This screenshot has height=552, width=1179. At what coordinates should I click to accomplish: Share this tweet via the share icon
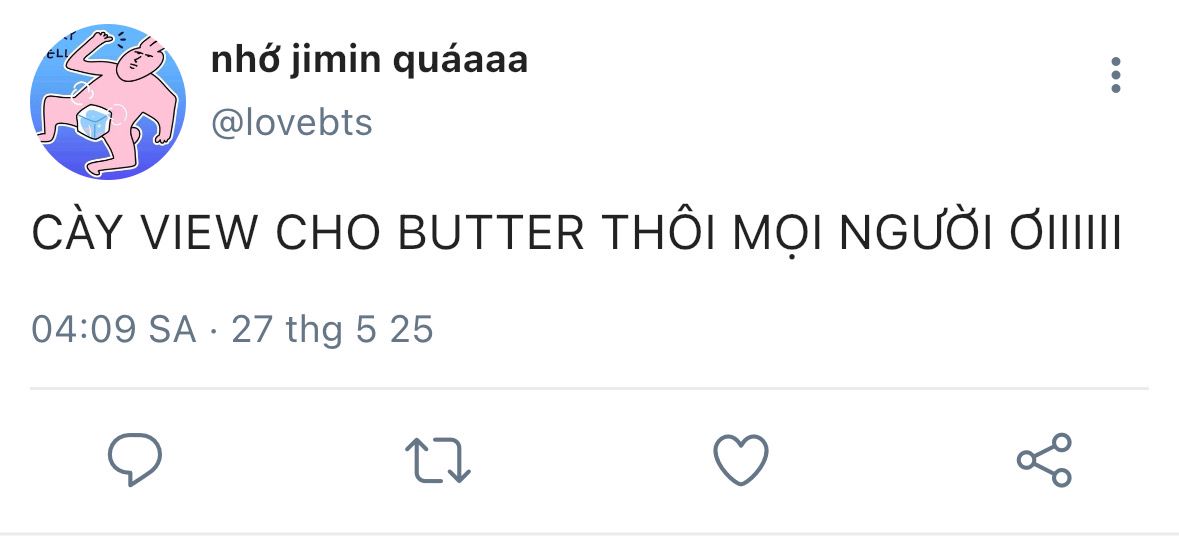point(1044,460)
